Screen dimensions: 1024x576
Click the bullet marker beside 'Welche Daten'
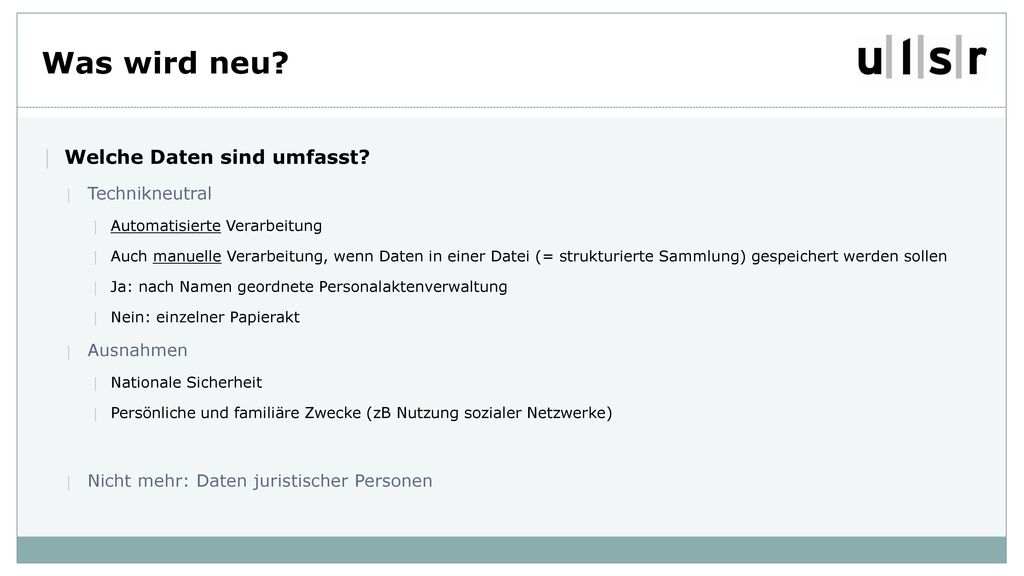click(x=47, y=158)
